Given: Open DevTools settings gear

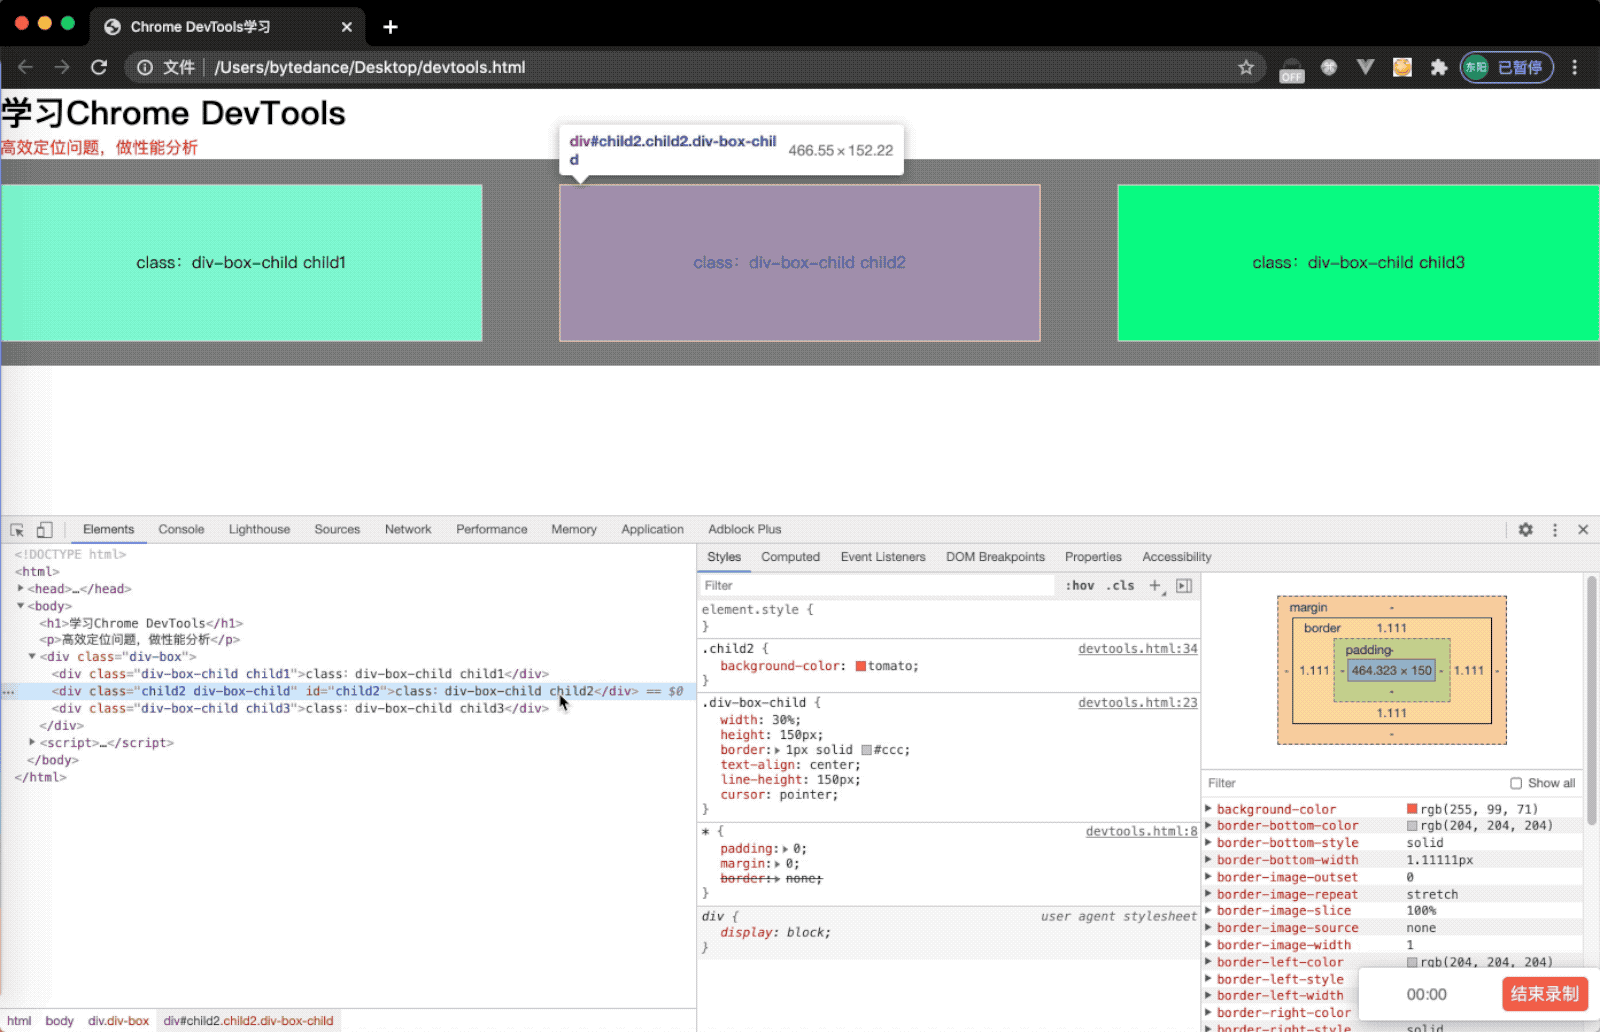Looking at the screenshot, I should click(1525, 530).
